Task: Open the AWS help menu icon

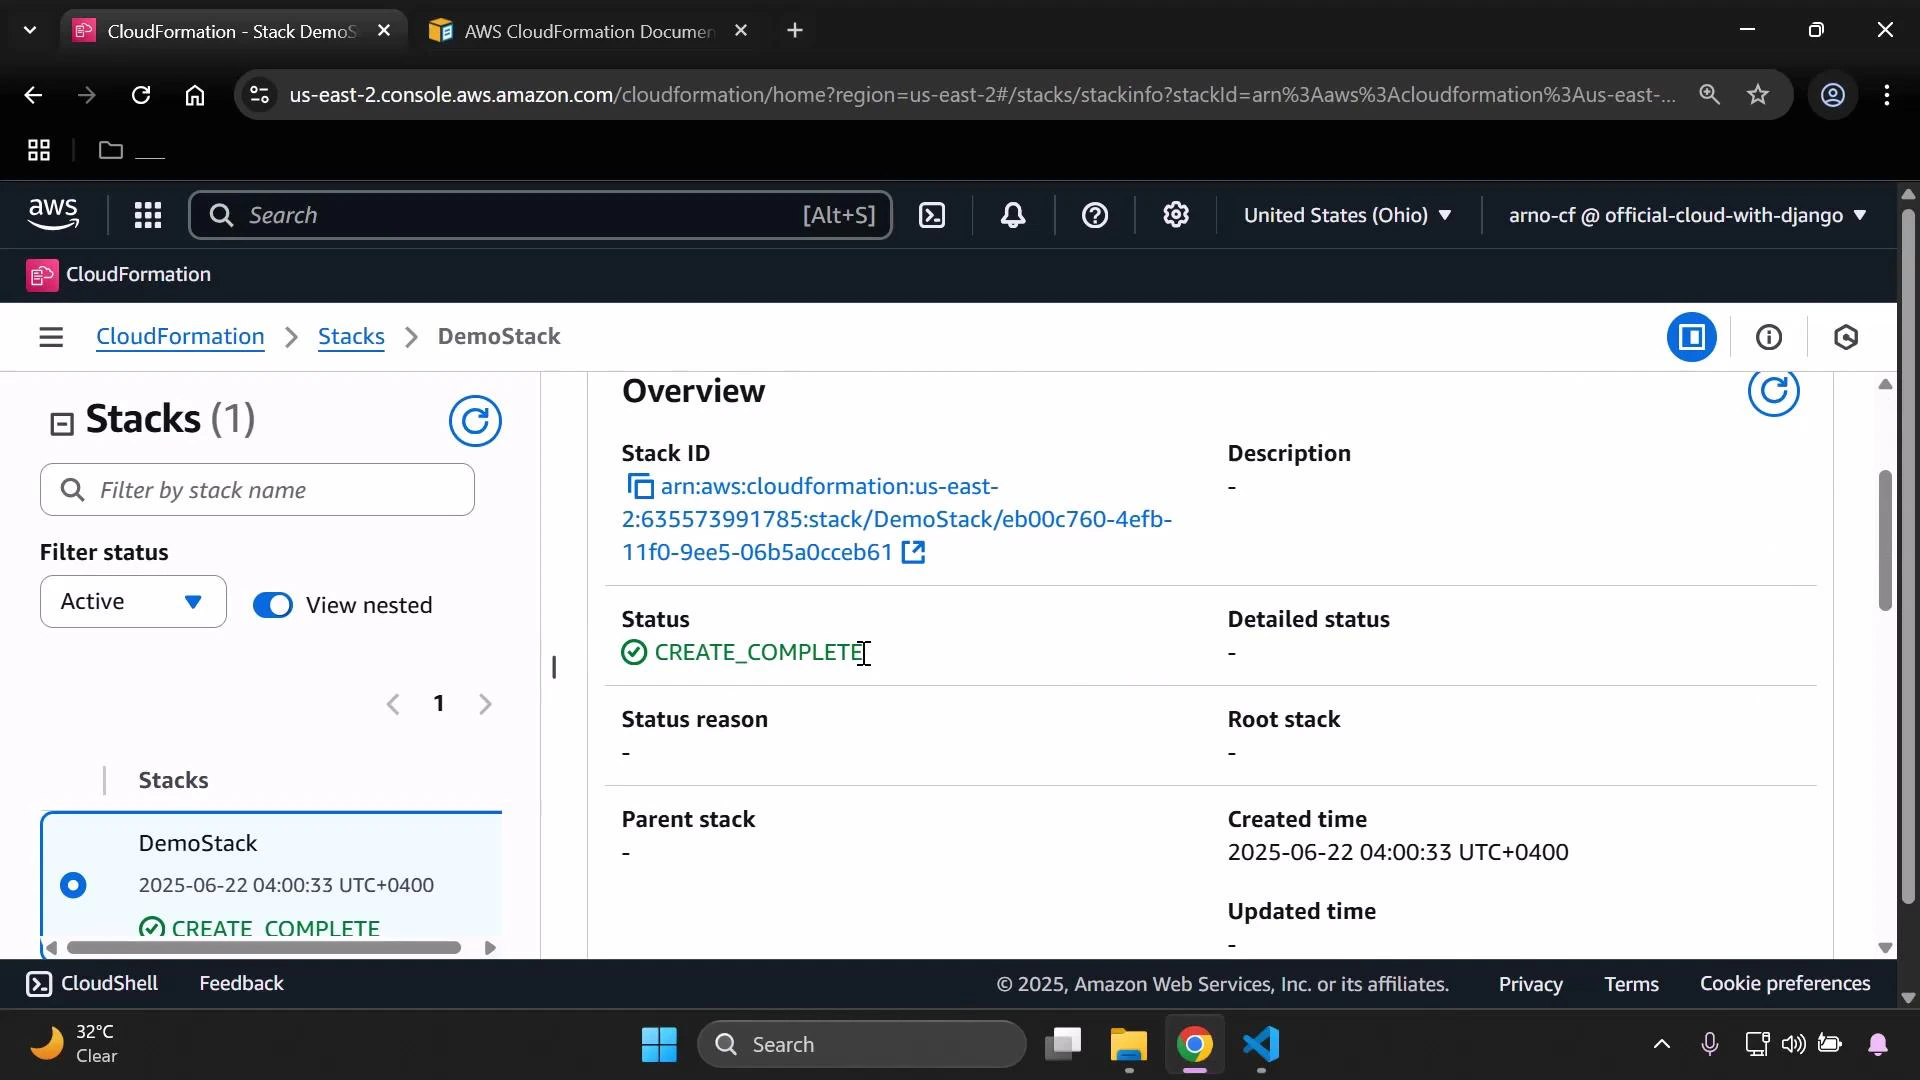Action: [1096, 215]
